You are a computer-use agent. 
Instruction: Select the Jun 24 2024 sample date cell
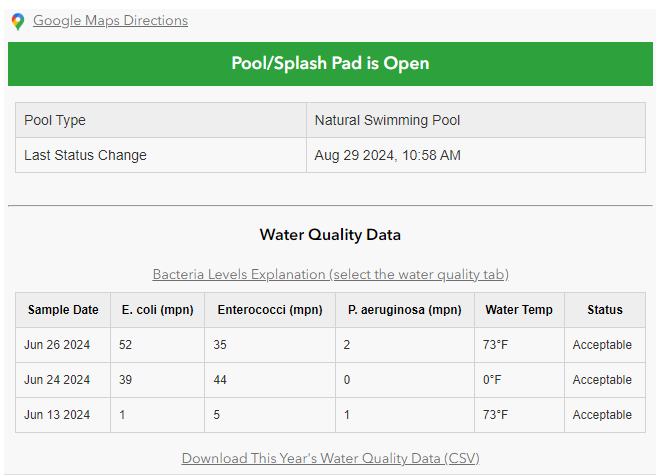pyautogui.click(x=57, y=380)
